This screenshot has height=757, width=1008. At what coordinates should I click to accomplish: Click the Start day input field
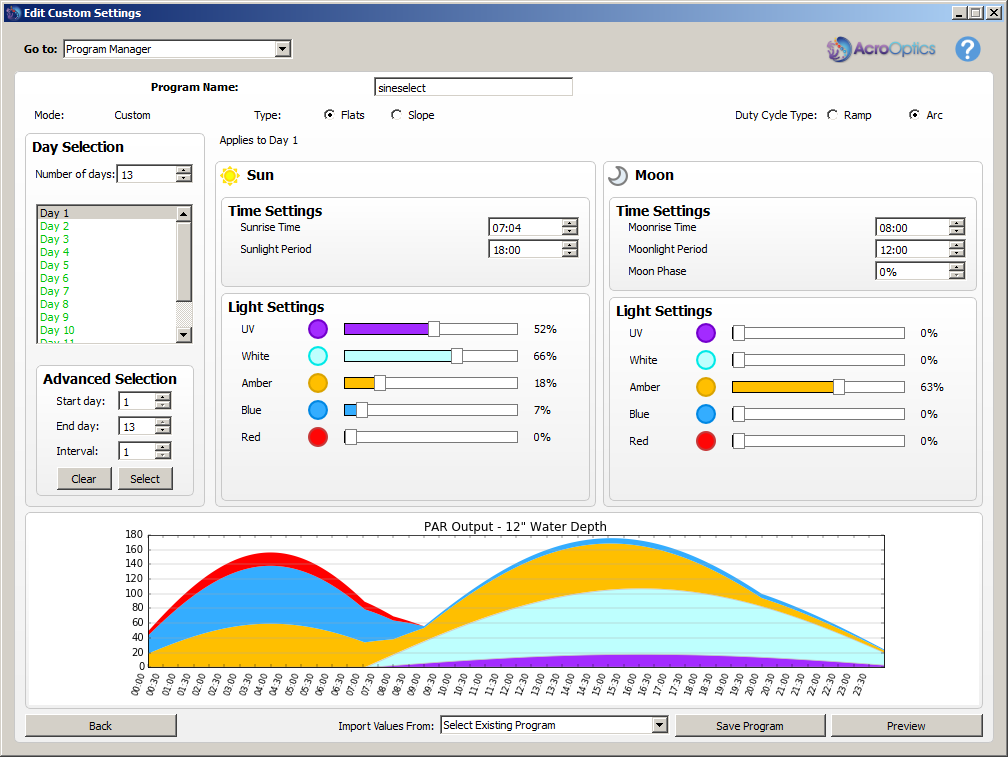click(138, 402)
